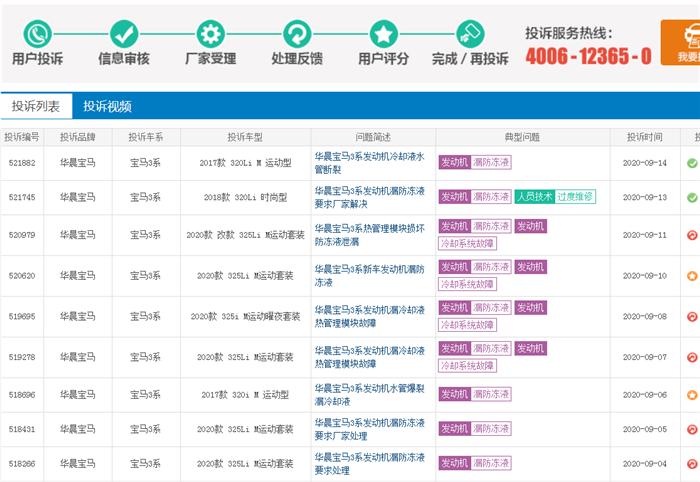Click the 用户投诉 phone step icon
Viewport: 700px width, 482px height.
(38, 34)
